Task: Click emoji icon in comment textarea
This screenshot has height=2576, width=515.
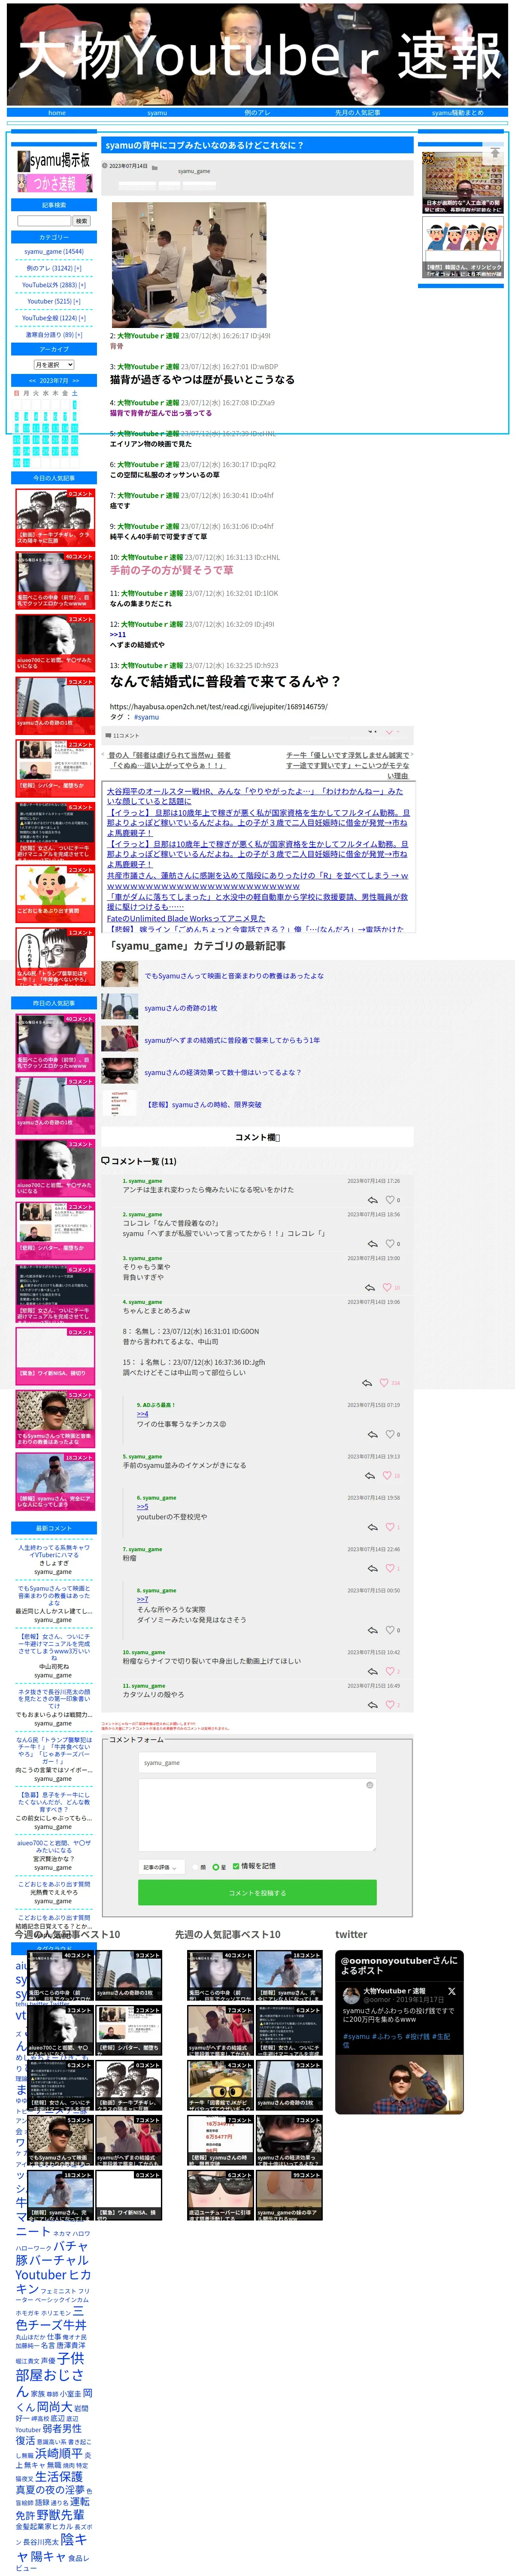Action: click(370, 1785)
